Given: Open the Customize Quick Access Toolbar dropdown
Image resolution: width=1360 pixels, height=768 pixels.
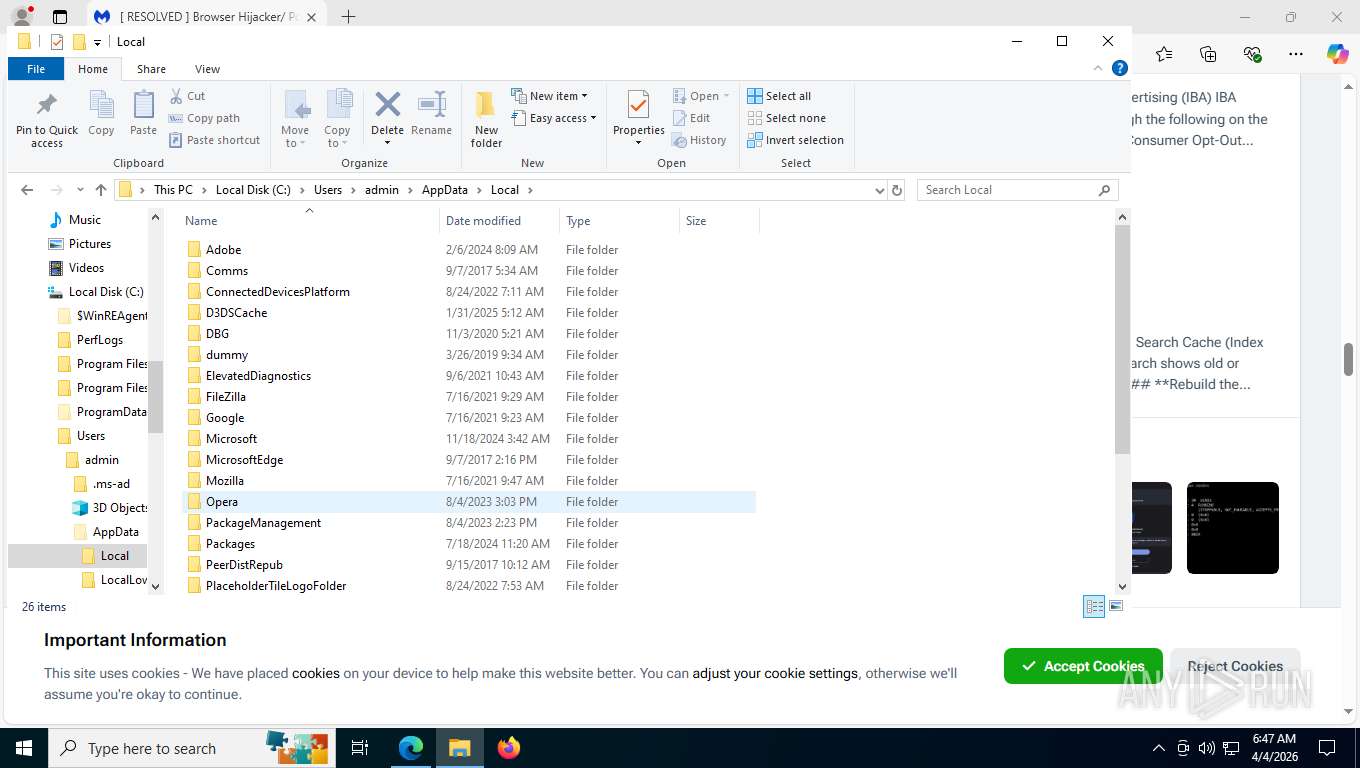Looking at the screenshot, I should 97,42.
